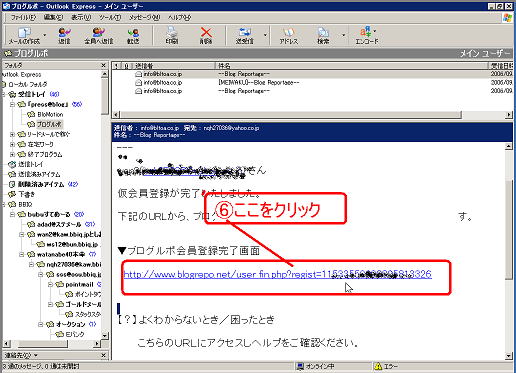The image size is (516, 373).
Task: Click the message preview vertical scrollbar down arrow
Action: pos(509,356)
